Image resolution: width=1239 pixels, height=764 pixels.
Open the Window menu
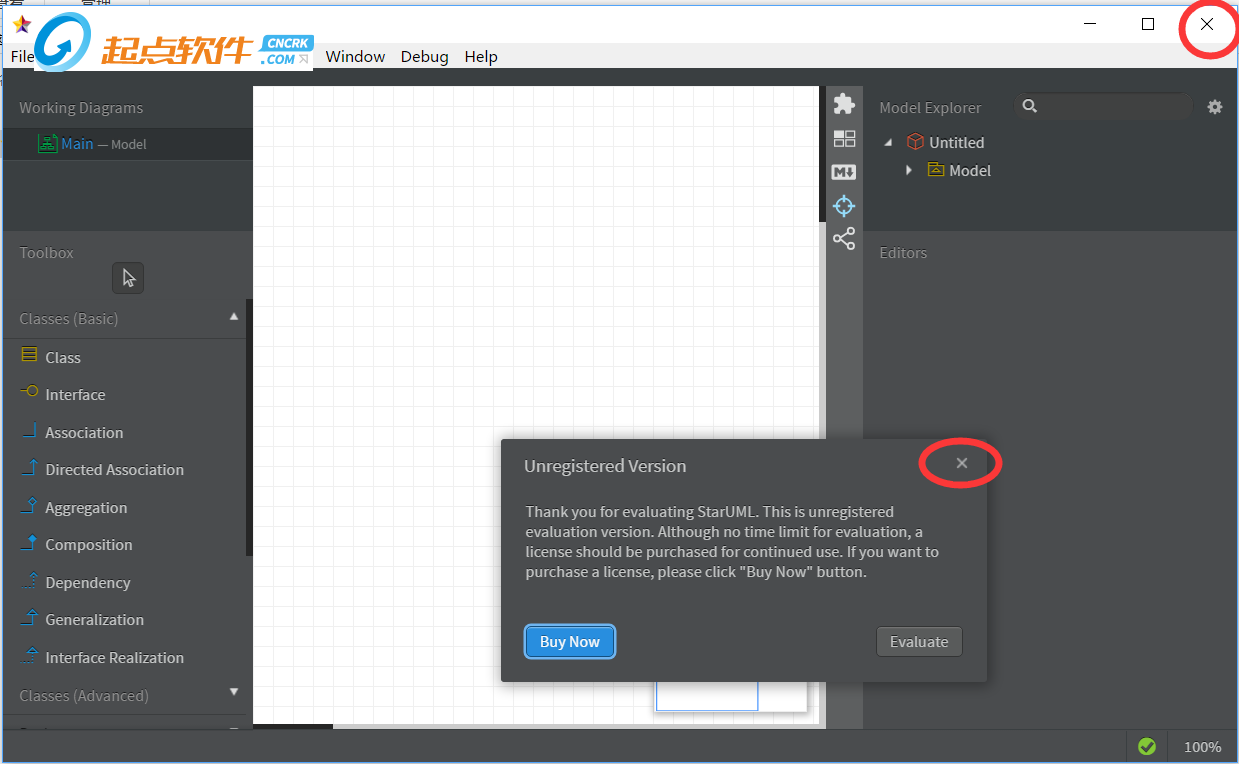[x=355, y=56]
